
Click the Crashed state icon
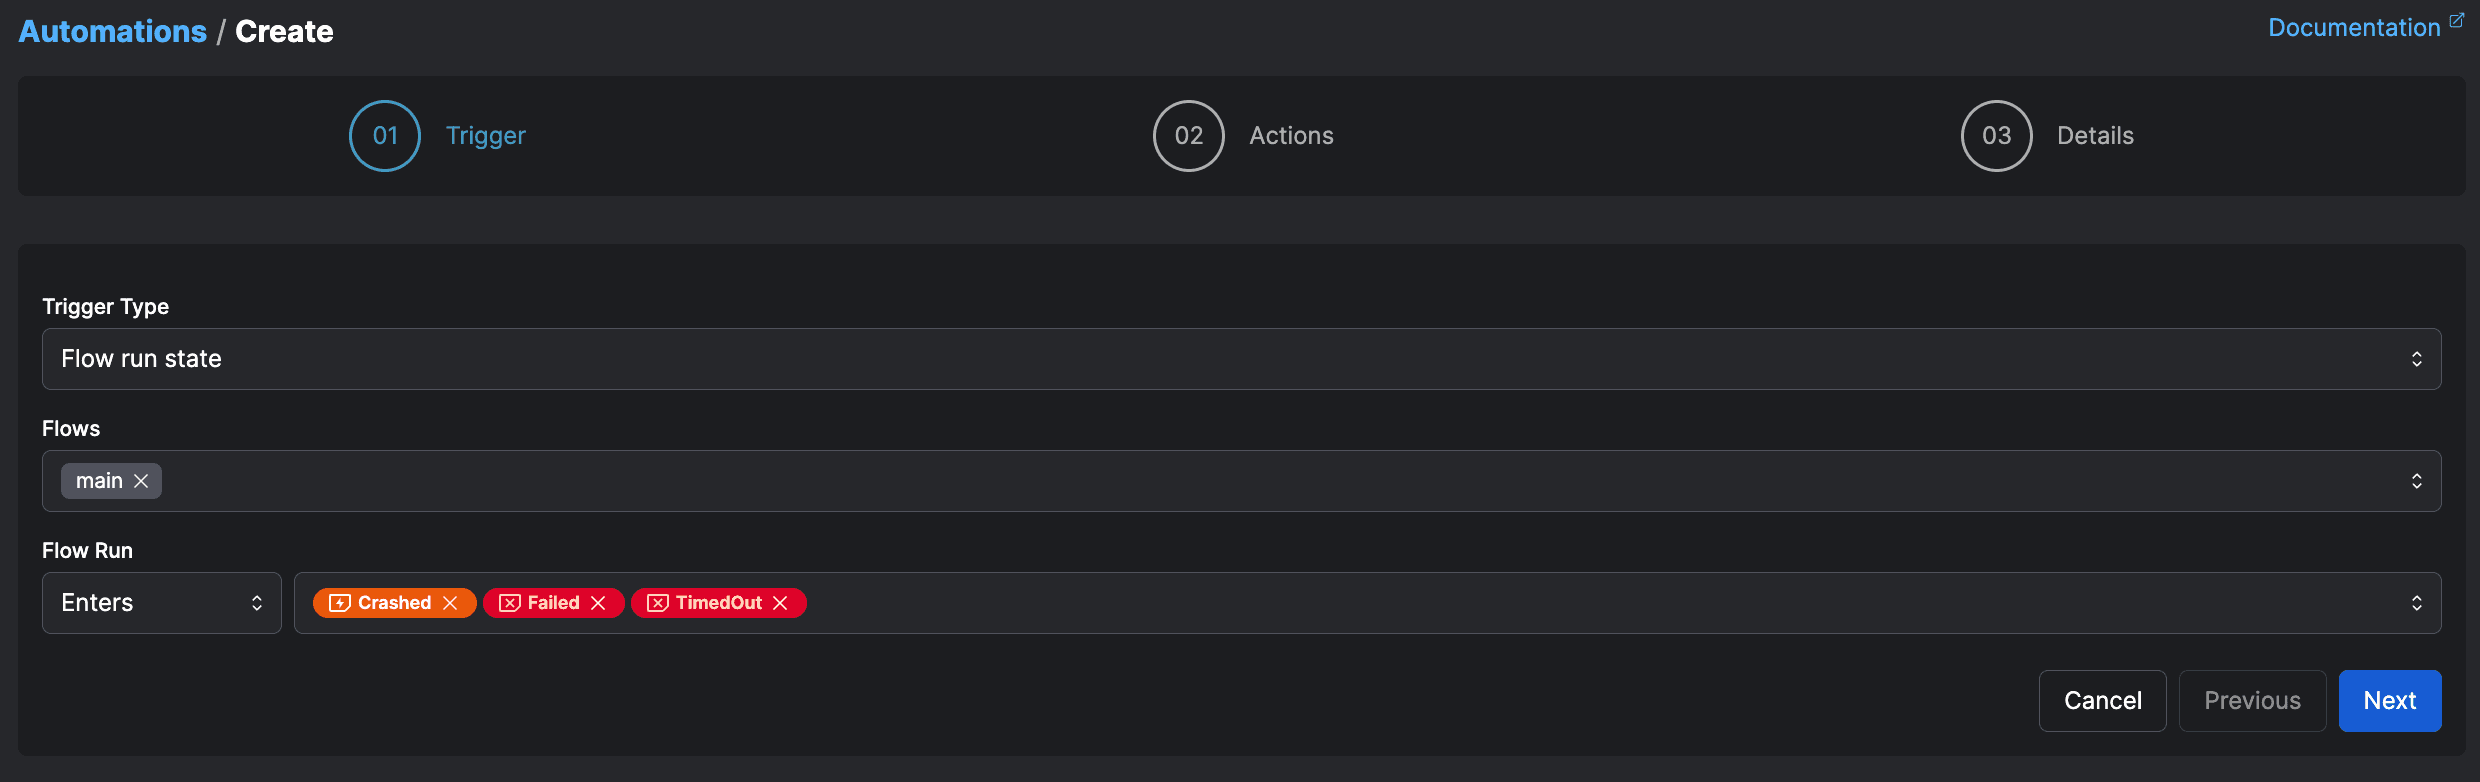pyautogui.click(x=340, y=603)
